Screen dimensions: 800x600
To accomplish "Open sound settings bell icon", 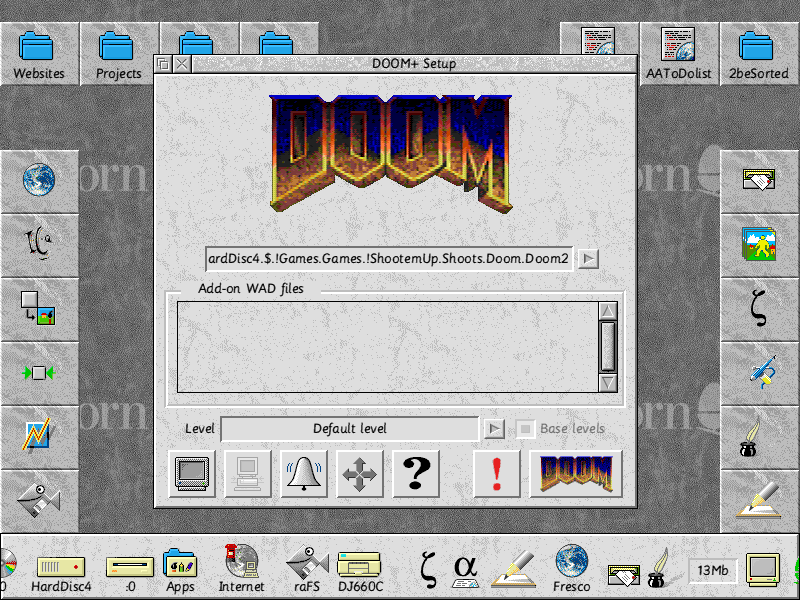I will [x=304, y=474].
